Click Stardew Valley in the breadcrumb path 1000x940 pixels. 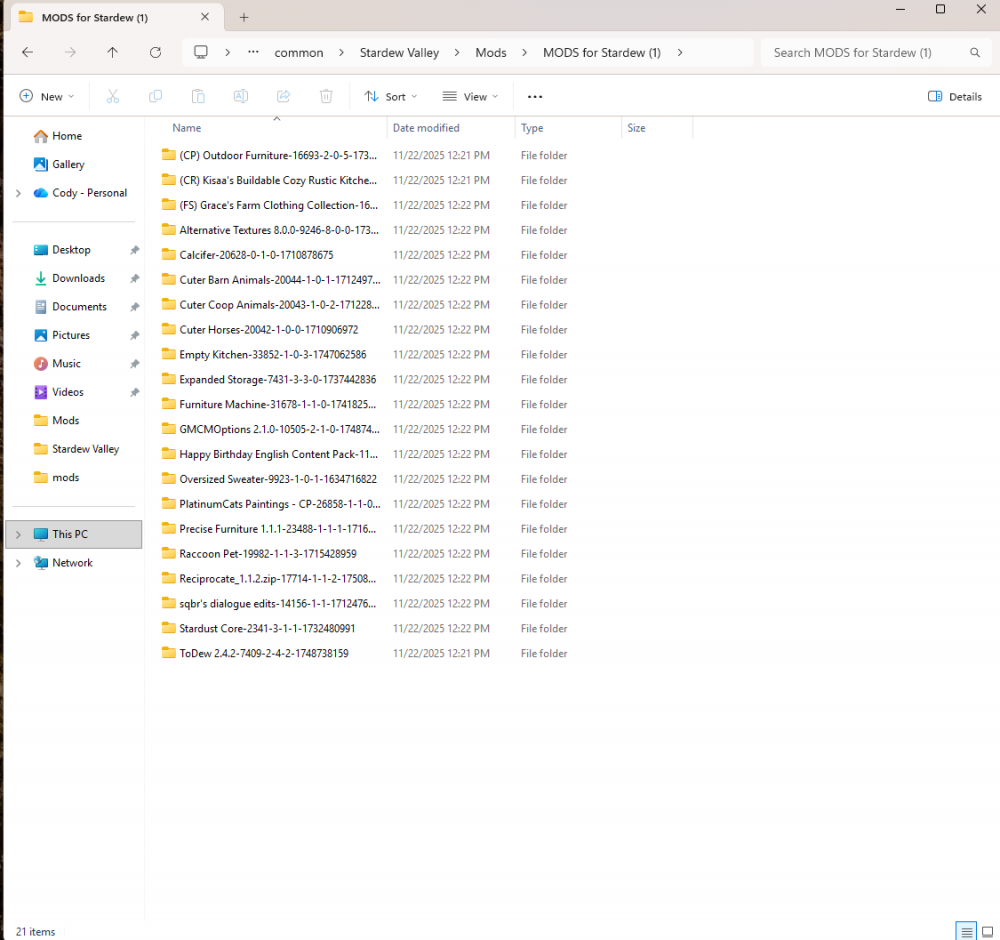pos(399,52)
